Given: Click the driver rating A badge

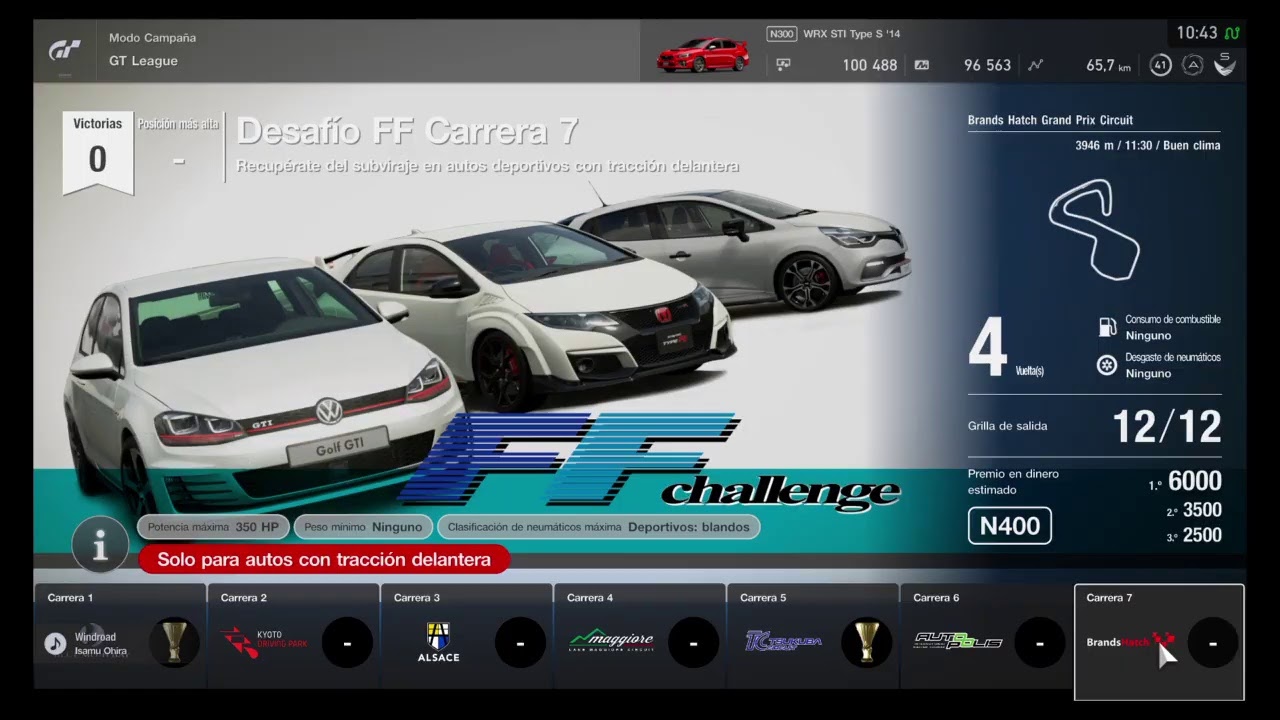Looking at the screenshot, I should tap(1192, 65).
